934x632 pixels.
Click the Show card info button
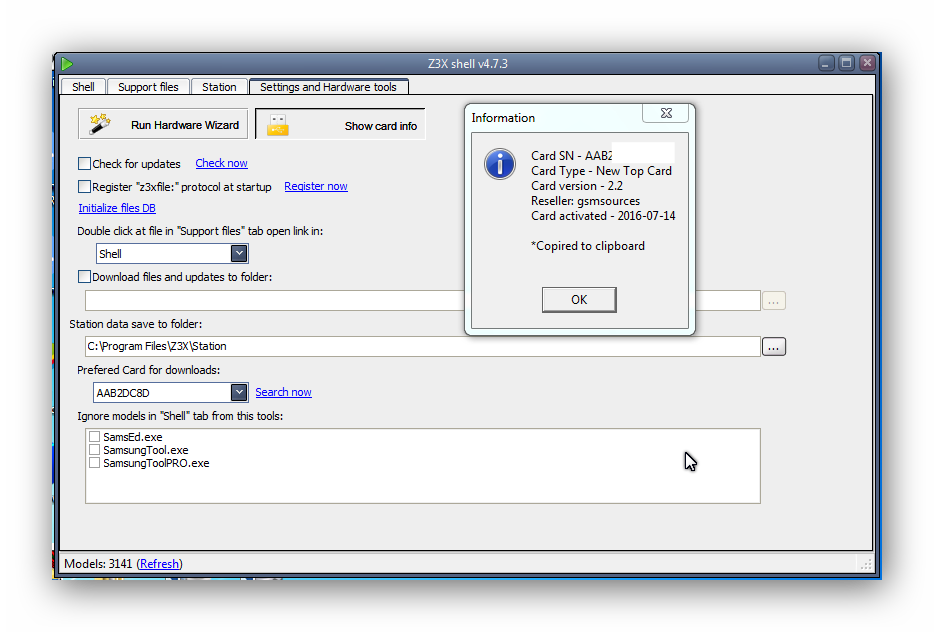(x=340, y=126)
